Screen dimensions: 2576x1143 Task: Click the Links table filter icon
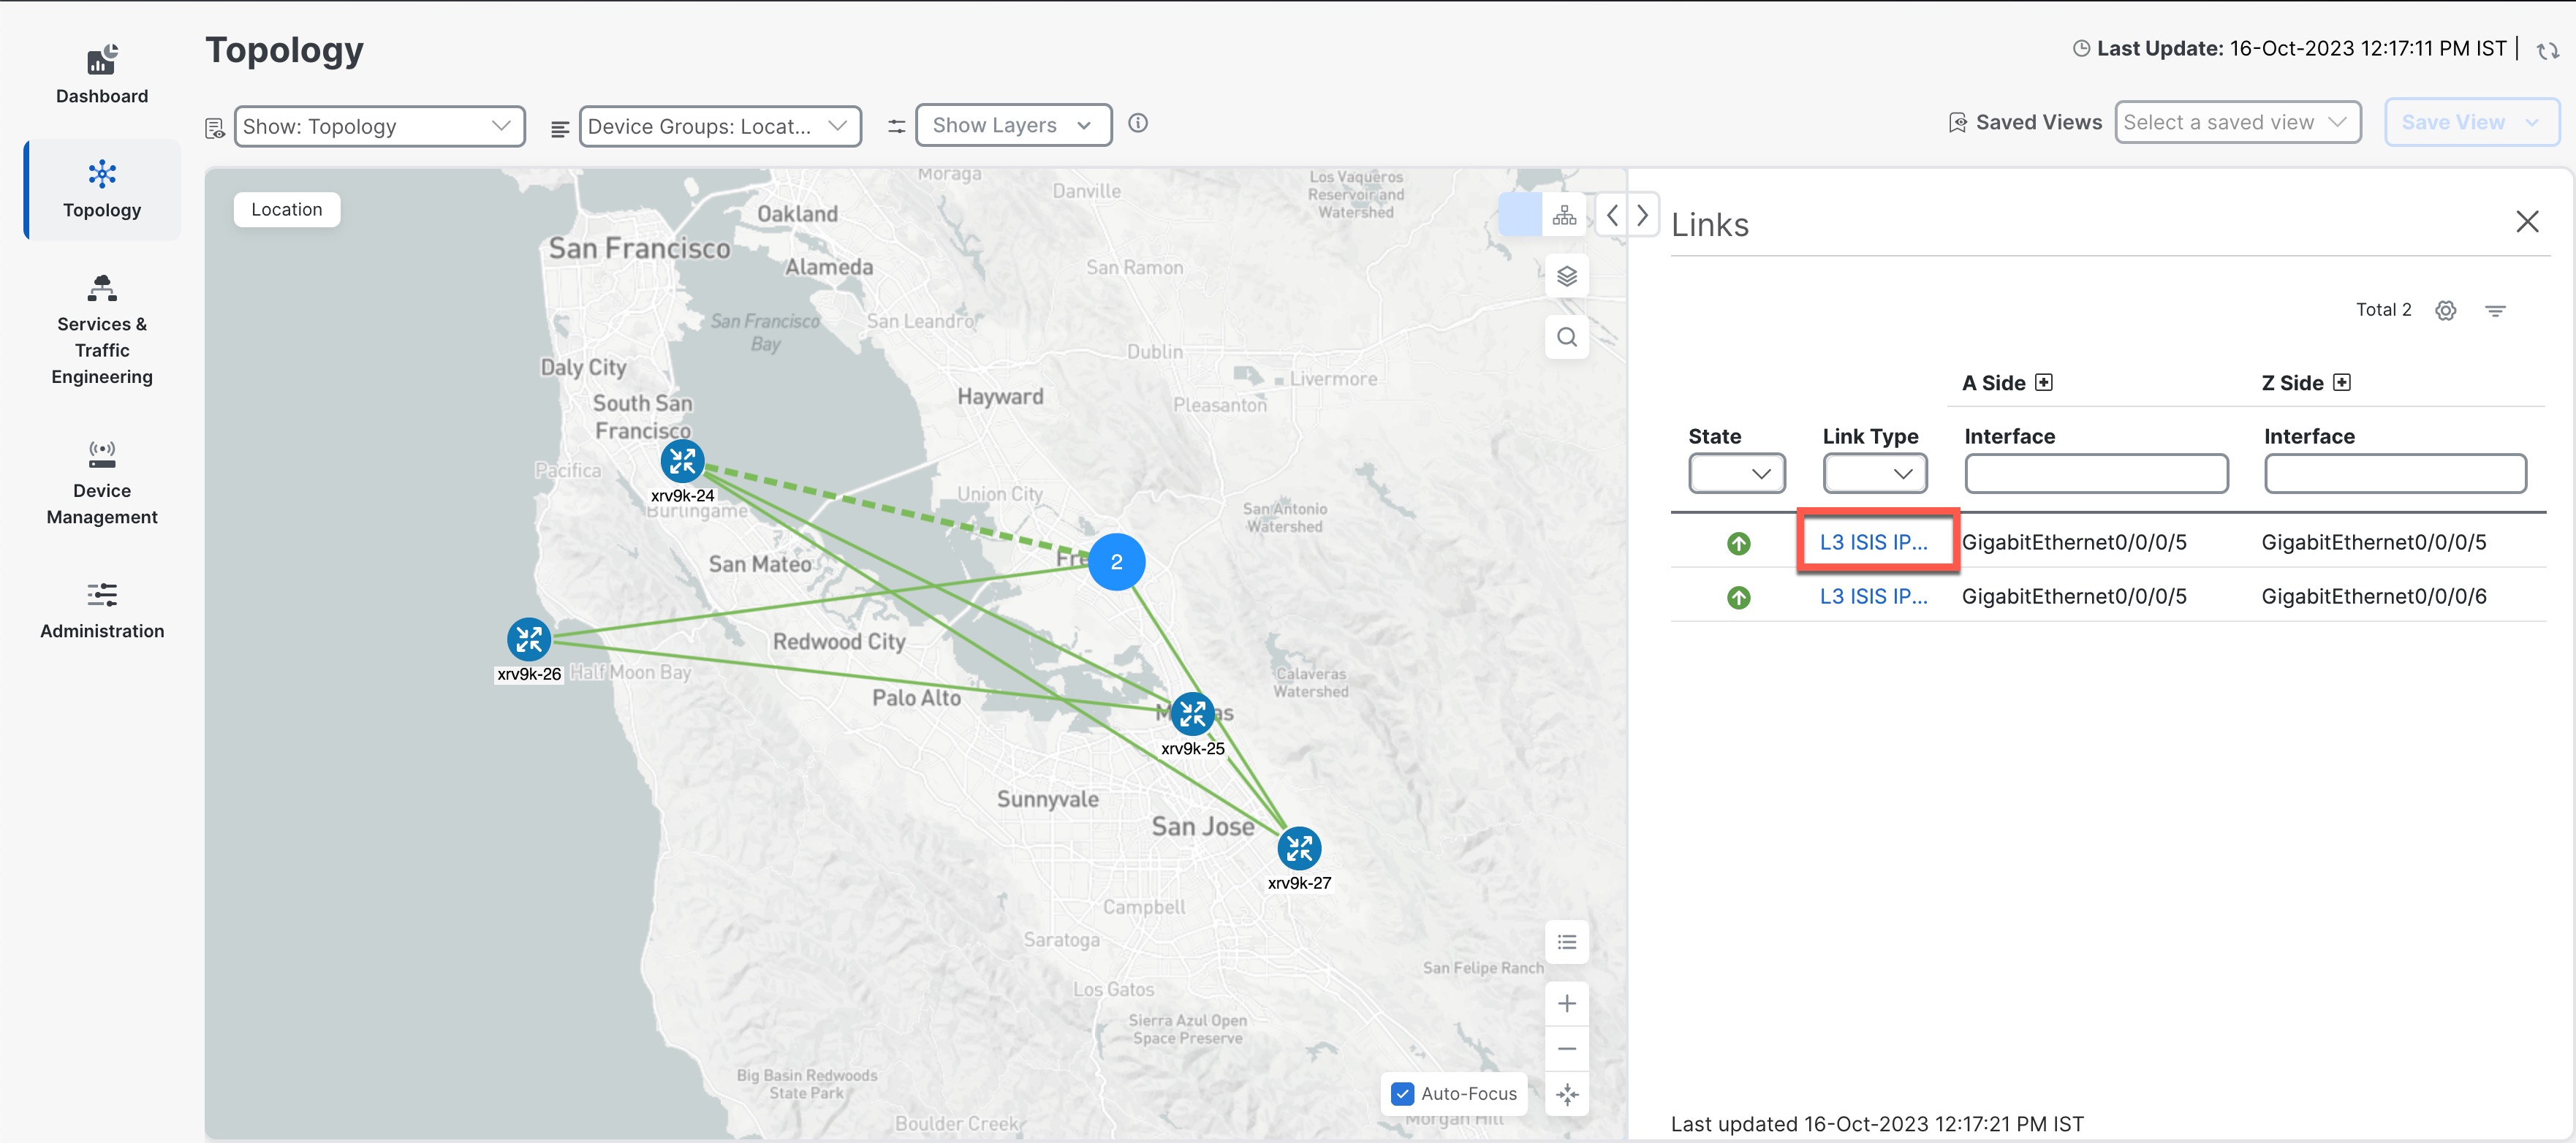[2495, 310]
